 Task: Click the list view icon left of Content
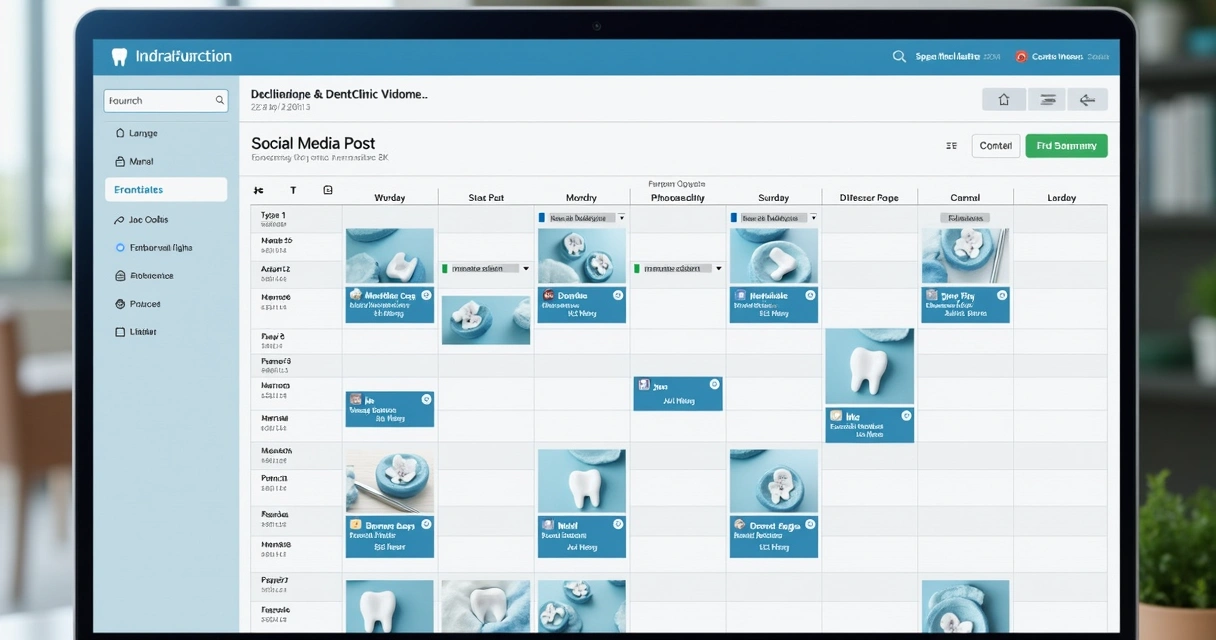coord(951,146)
